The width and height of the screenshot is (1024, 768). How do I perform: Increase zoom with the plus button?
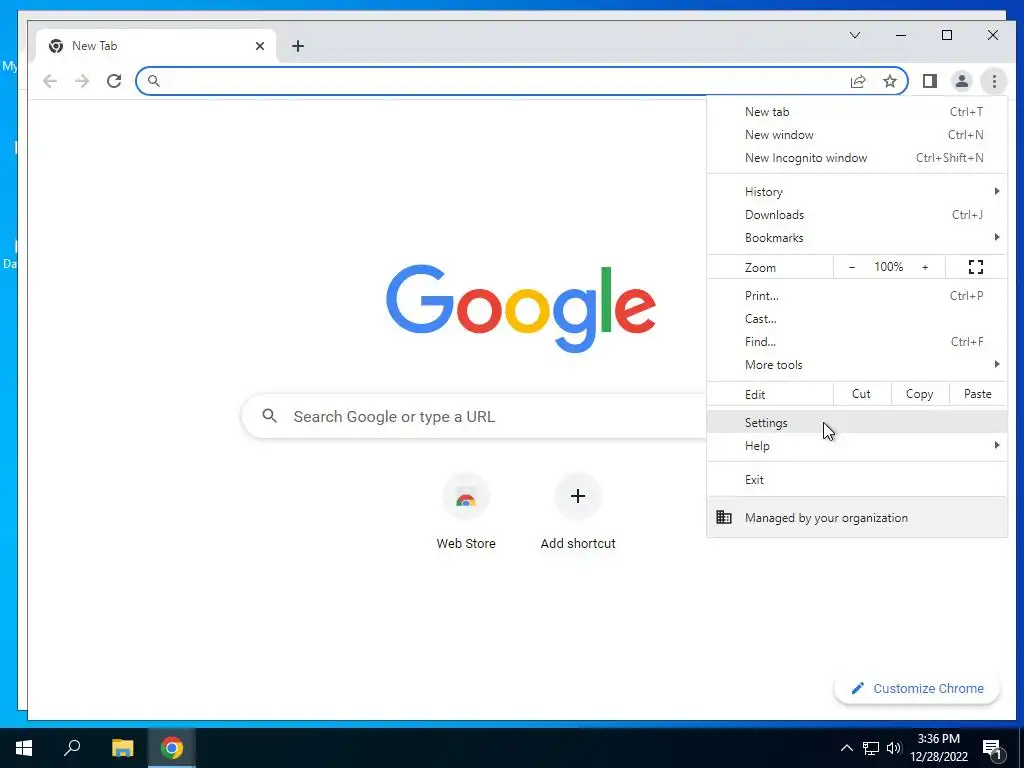(925, 266)
